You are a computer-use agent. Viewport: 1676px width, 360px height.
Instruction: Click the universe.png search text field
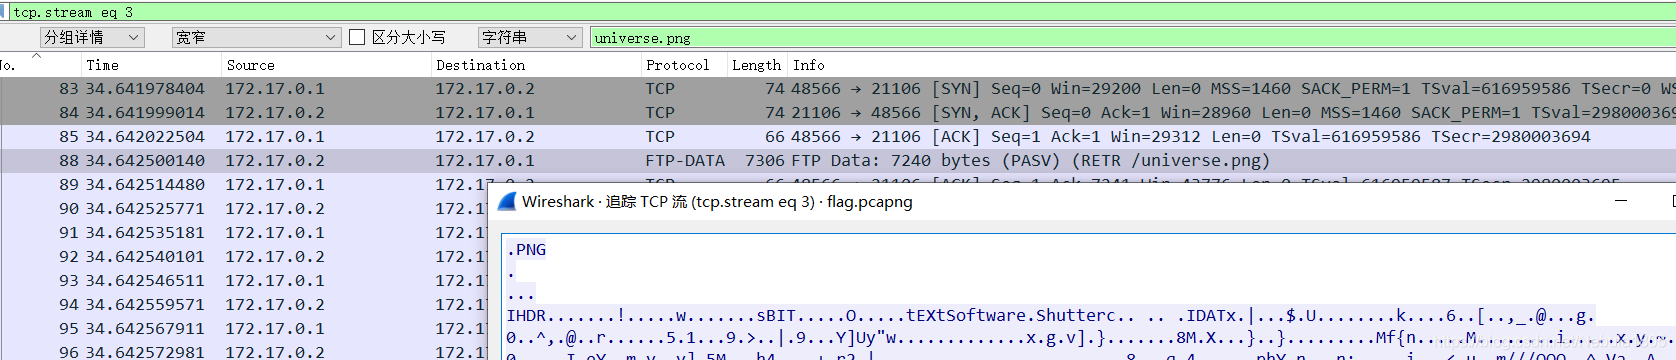(1132, 37)
